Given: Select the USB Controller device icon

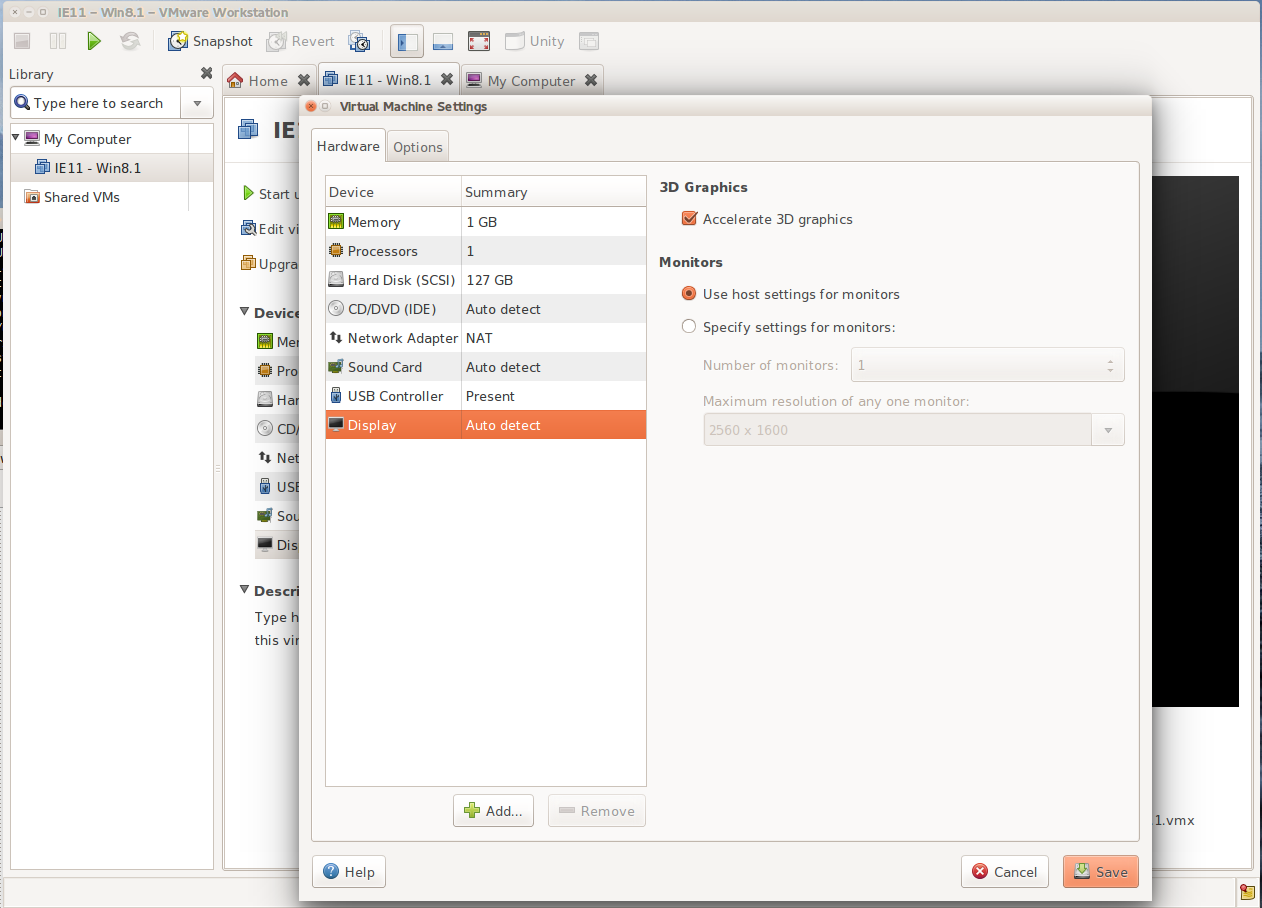Looking at the screenshot, I should (336, 396).
